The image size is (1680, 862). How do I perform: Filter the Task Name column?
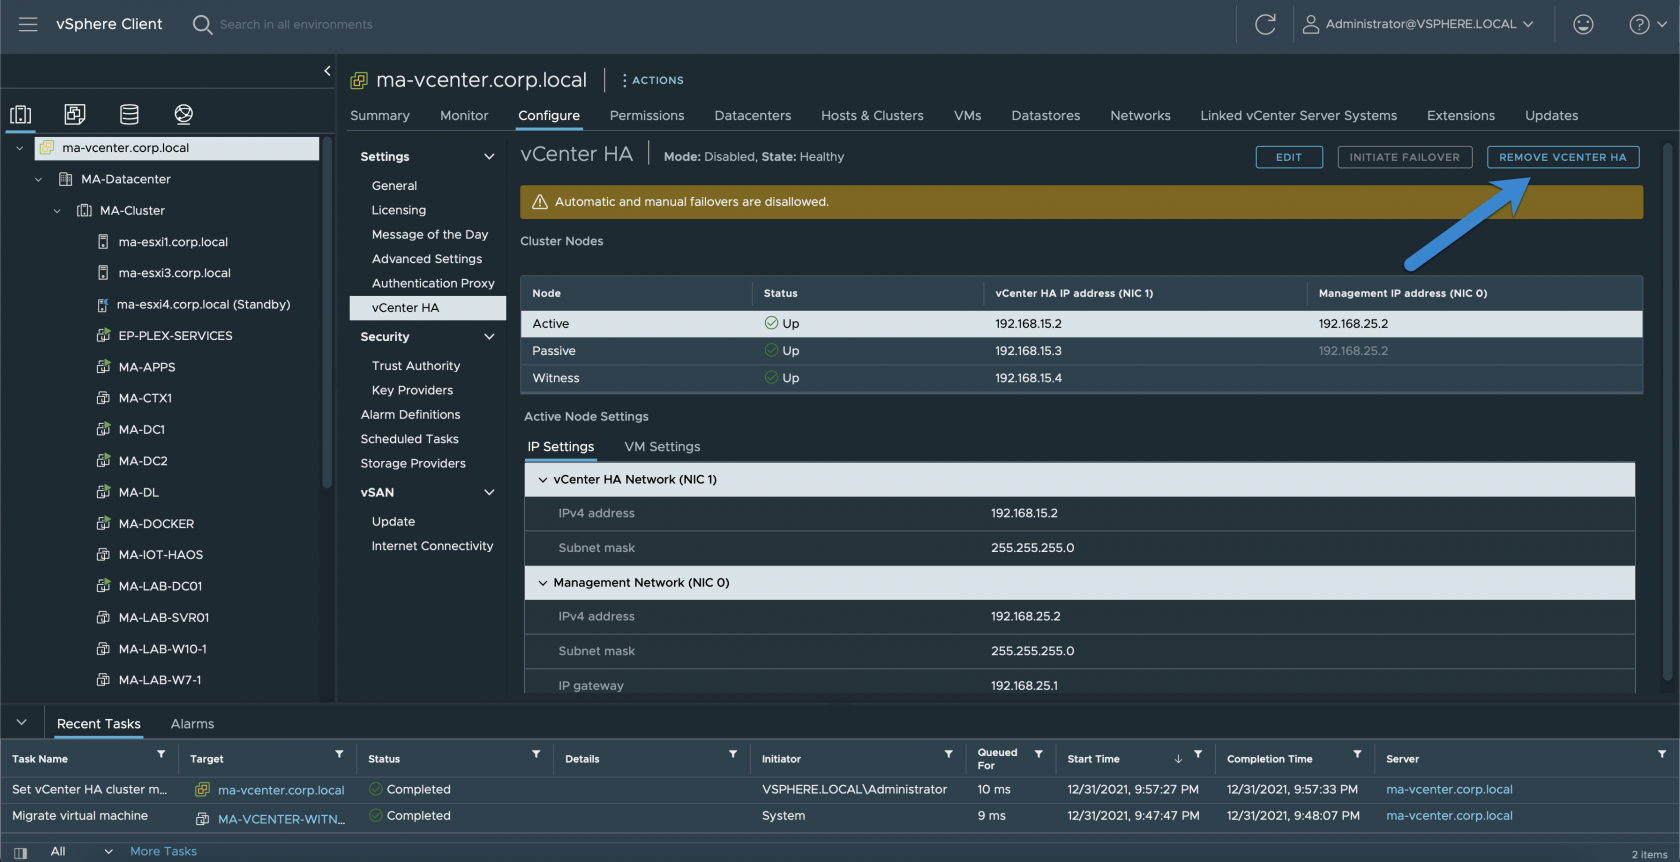click(x=161, y=754)
